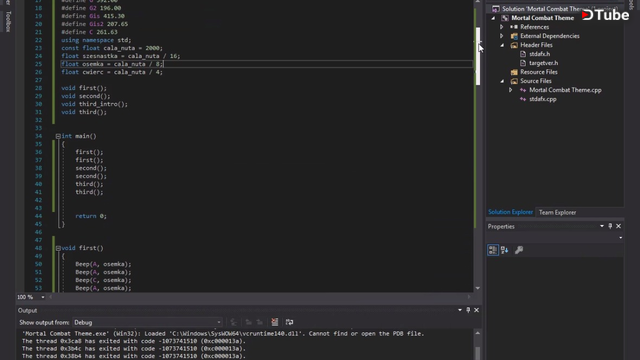
Task: Collapse the int main() code block
Action: point(58,136)
